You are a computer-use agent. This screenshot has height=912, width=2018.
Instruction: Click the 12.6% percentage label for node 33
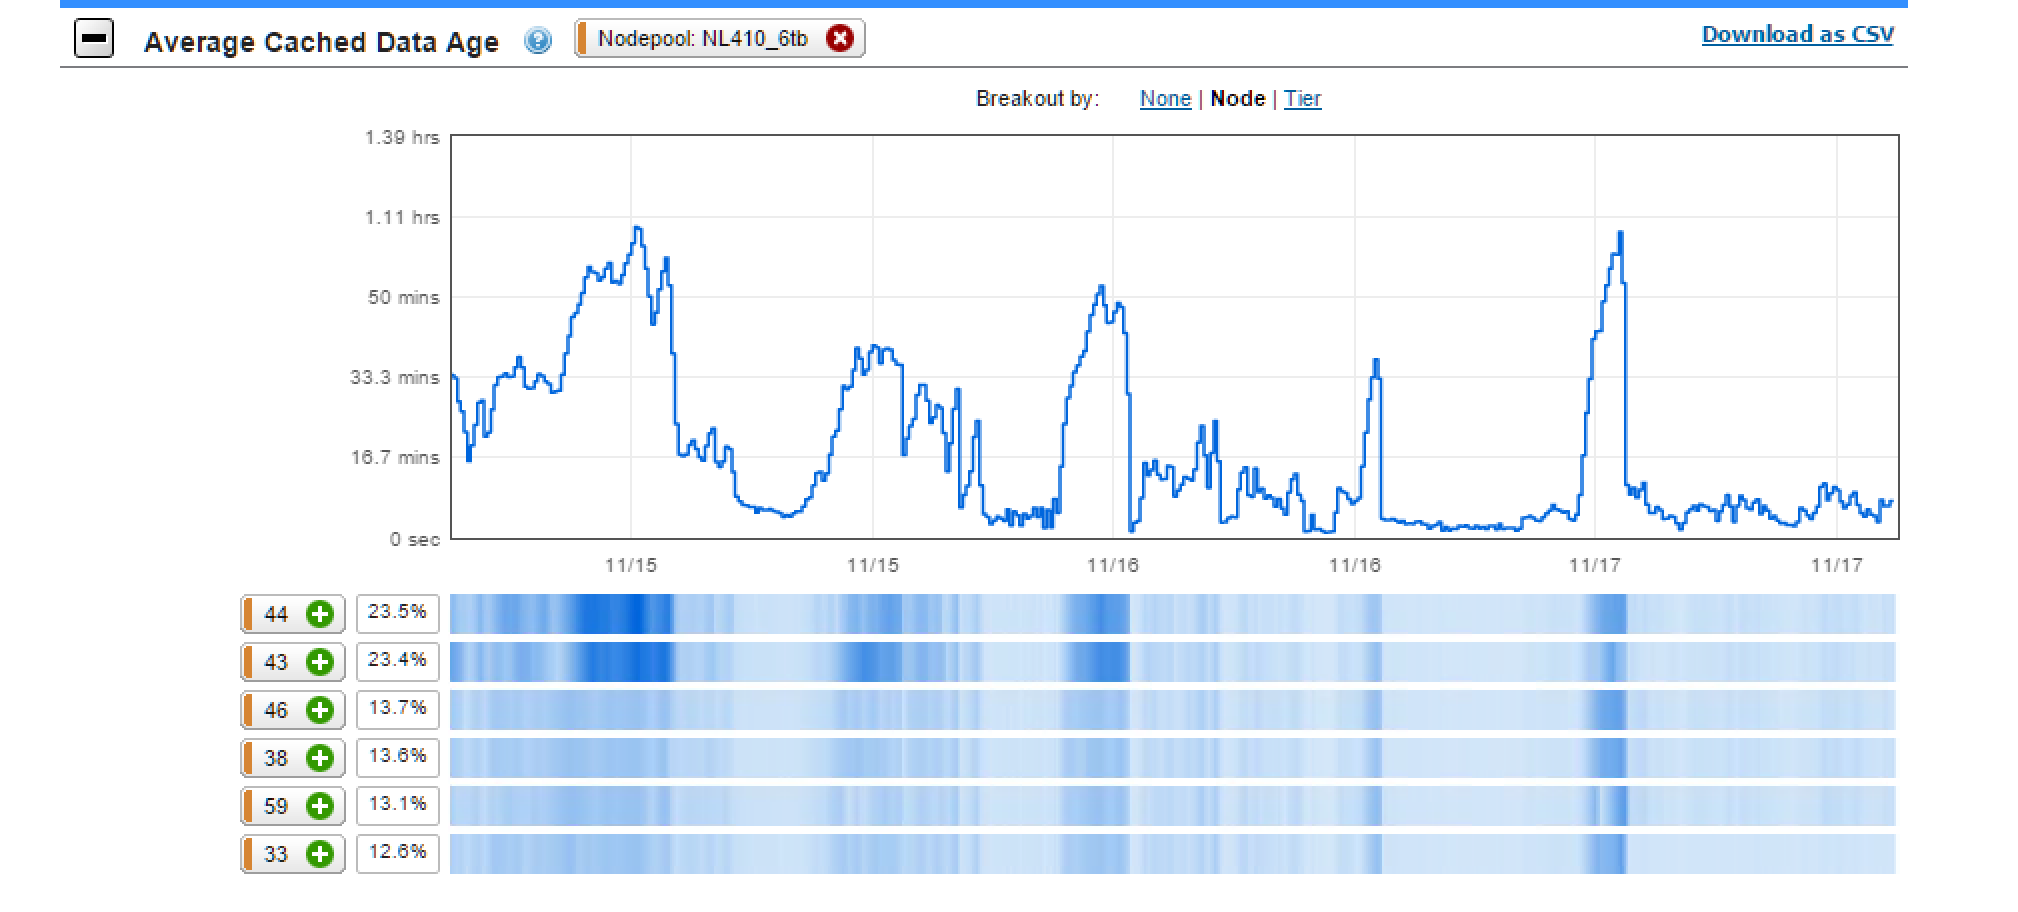[x=397, y=854]
